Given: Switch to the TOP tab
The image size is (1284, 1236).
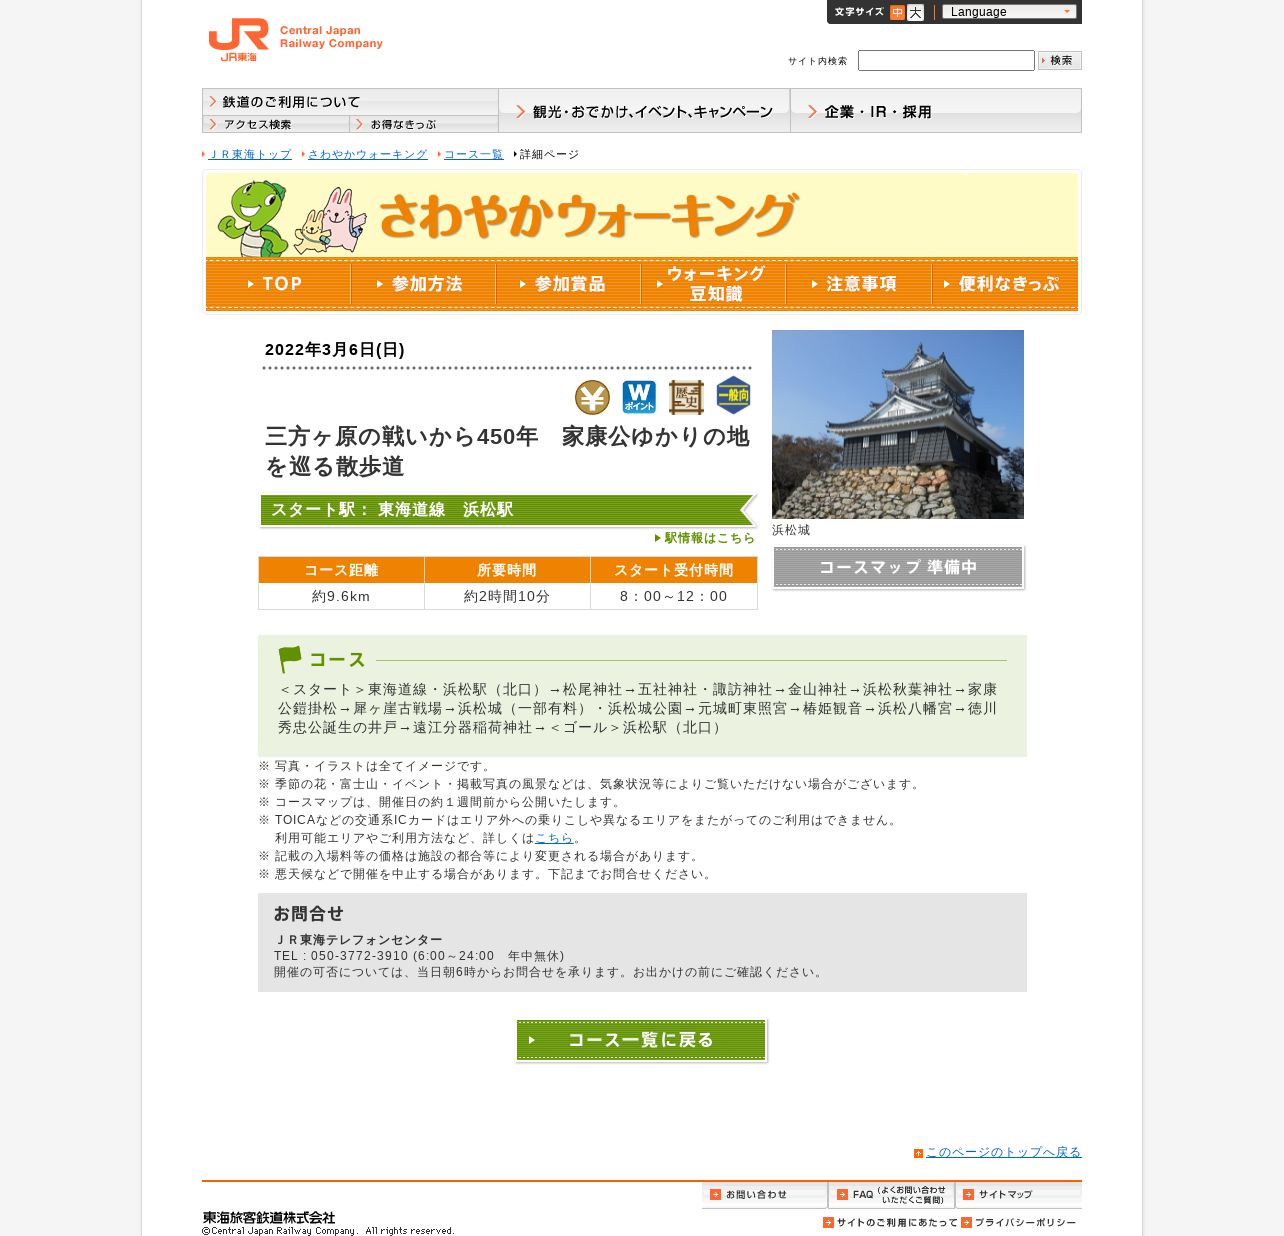Looking at the screenshot, I should coord(278,284).
